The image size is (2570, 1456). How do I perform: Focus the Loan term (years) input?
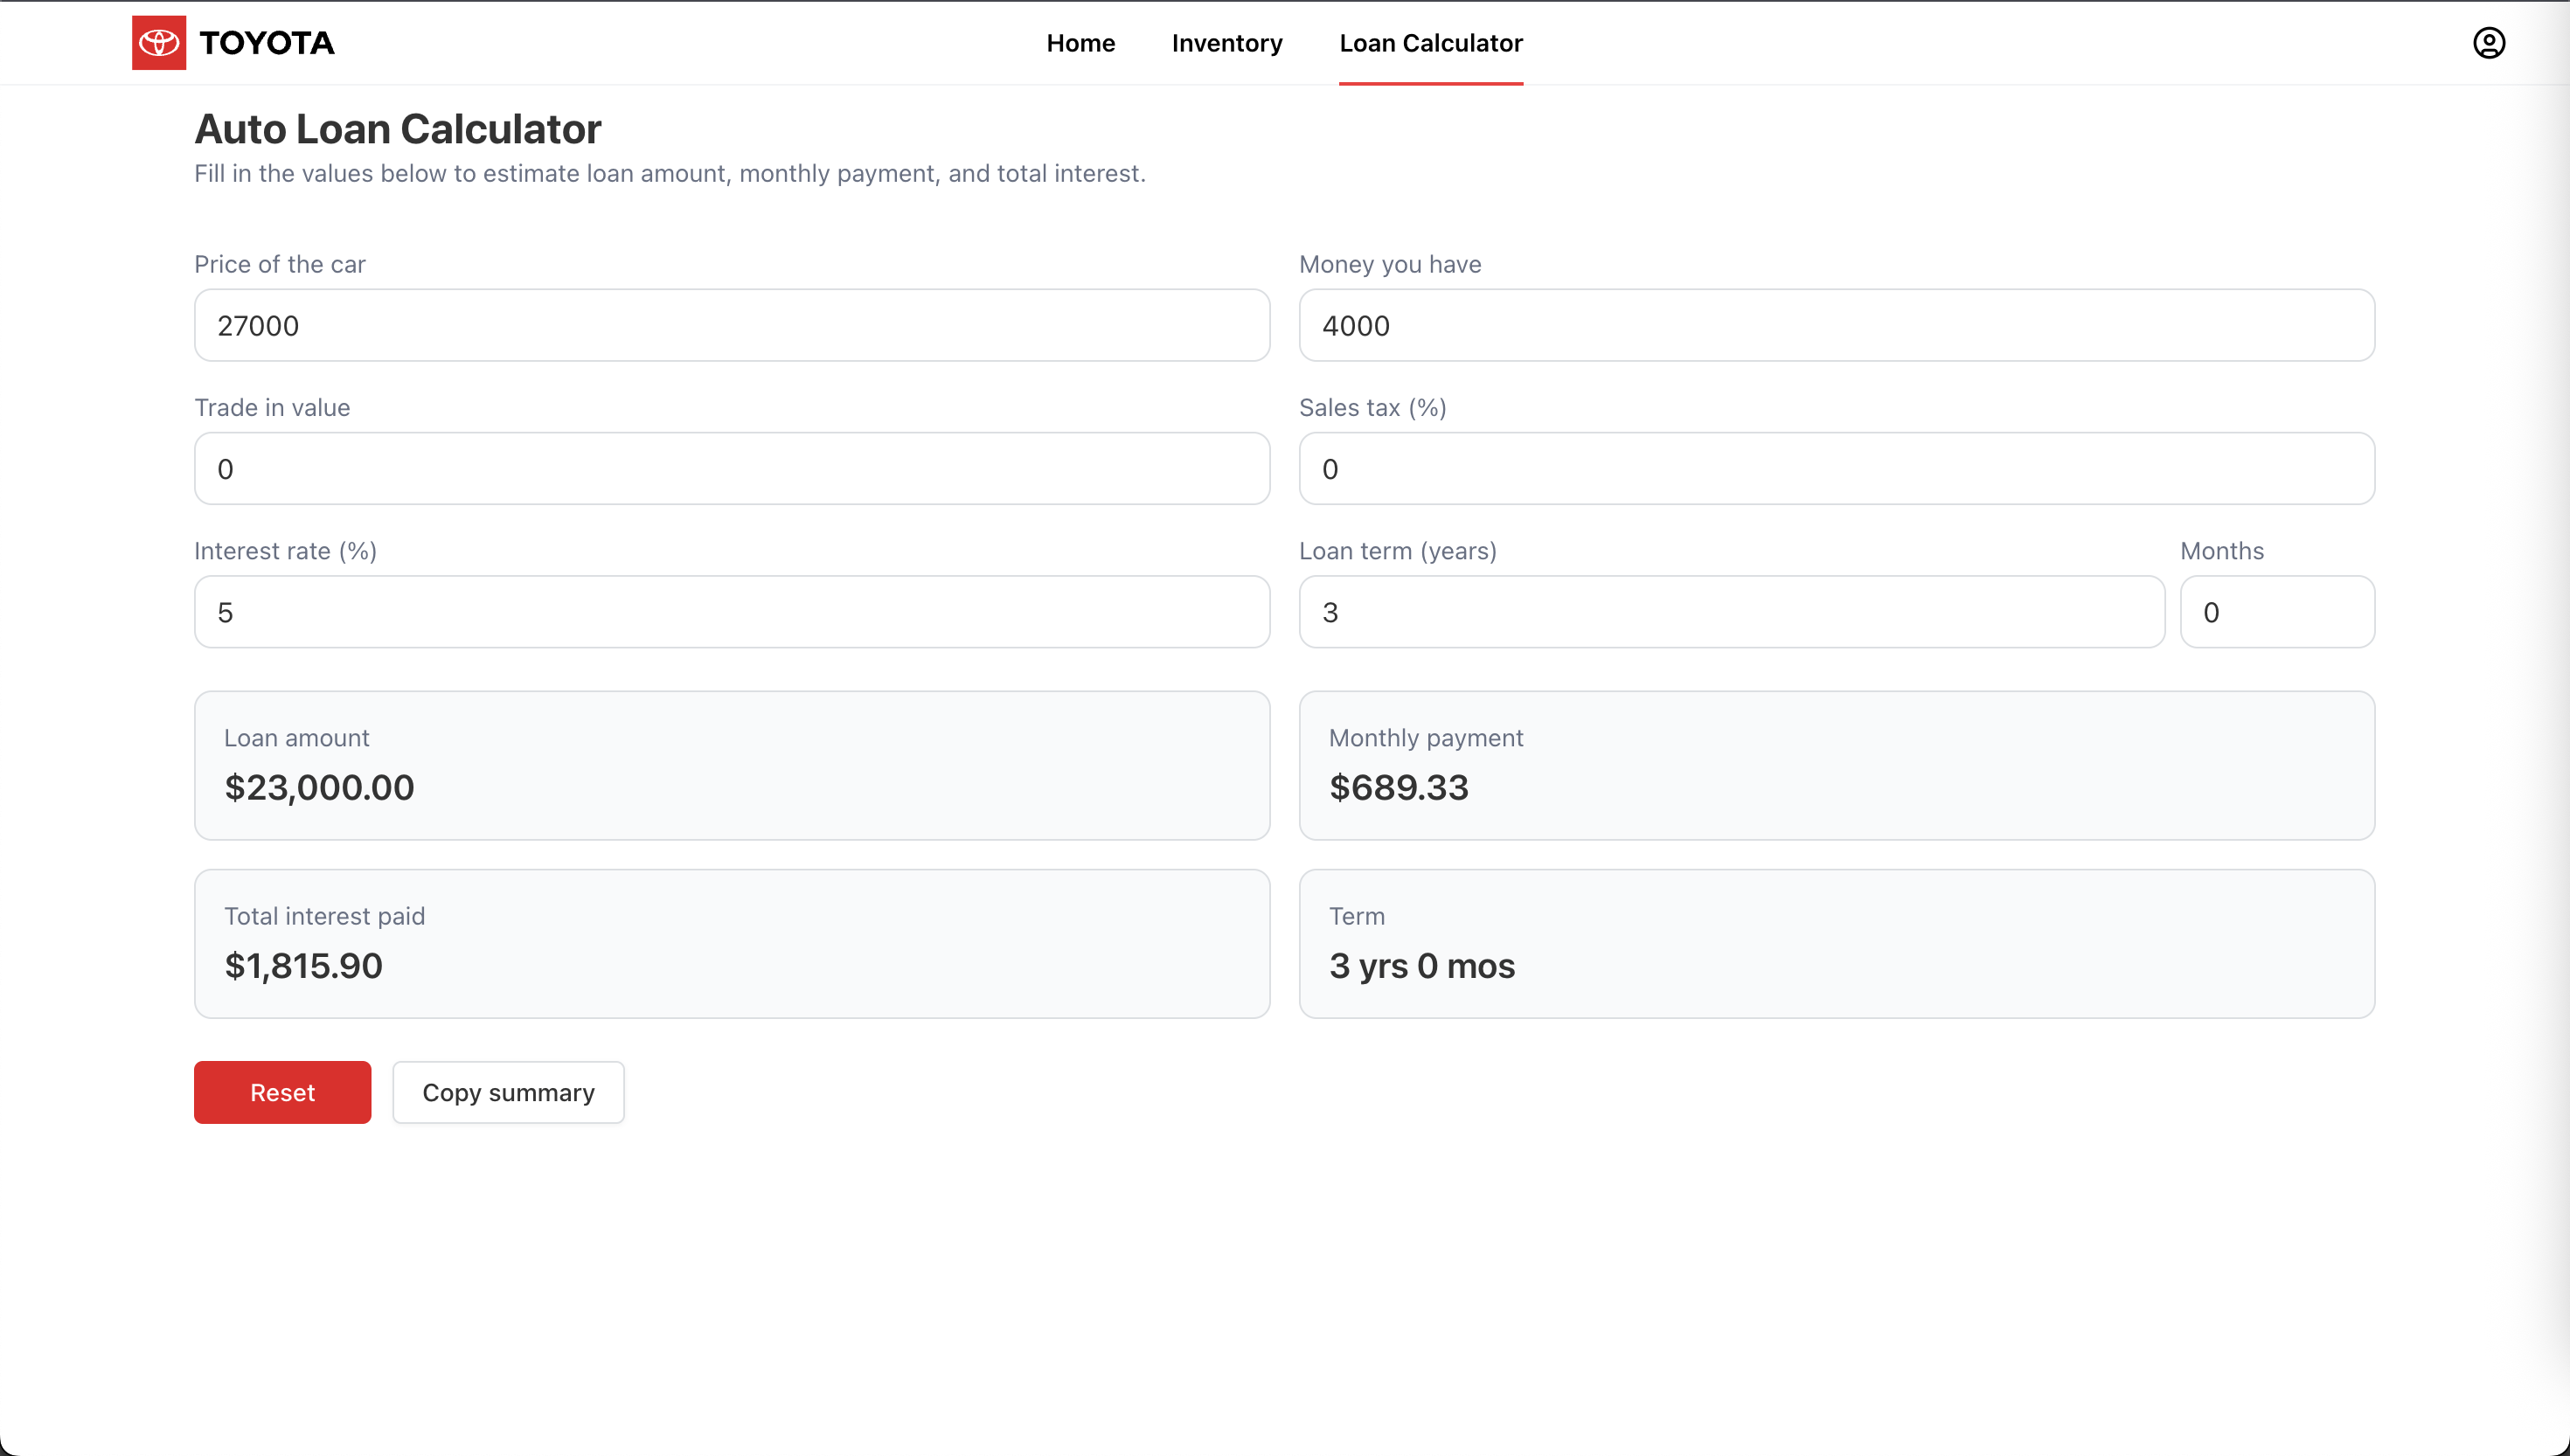tap(1730, 611)
